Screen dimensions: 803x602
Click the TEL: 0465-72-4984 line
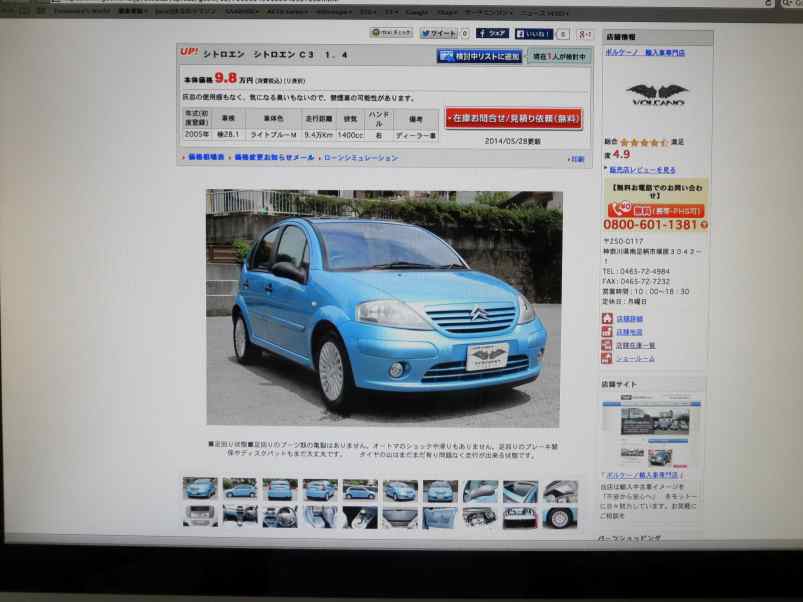[636, 271]
